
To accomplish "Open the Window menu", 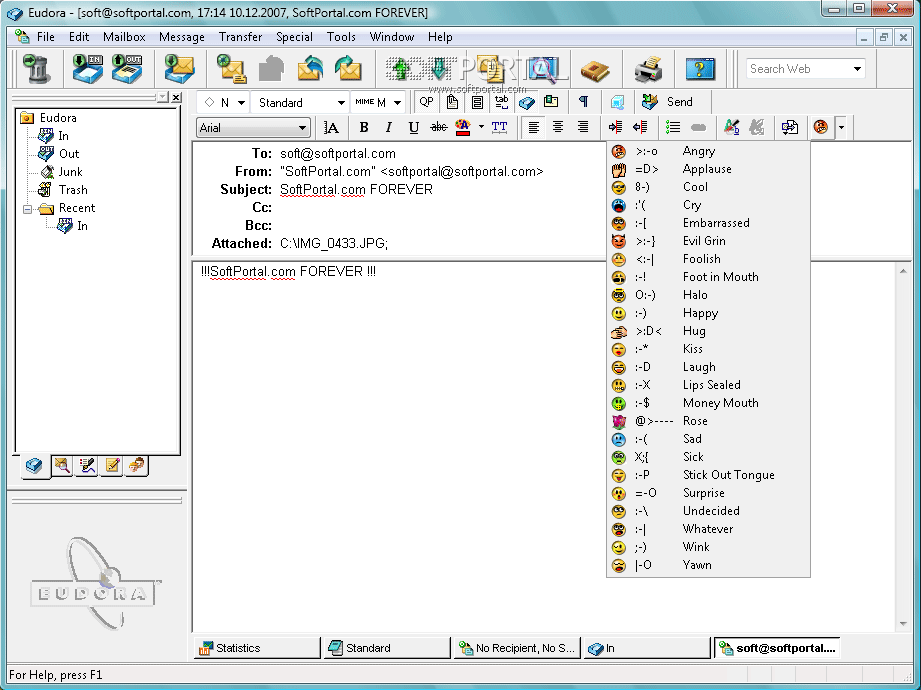I will [392, 36].
